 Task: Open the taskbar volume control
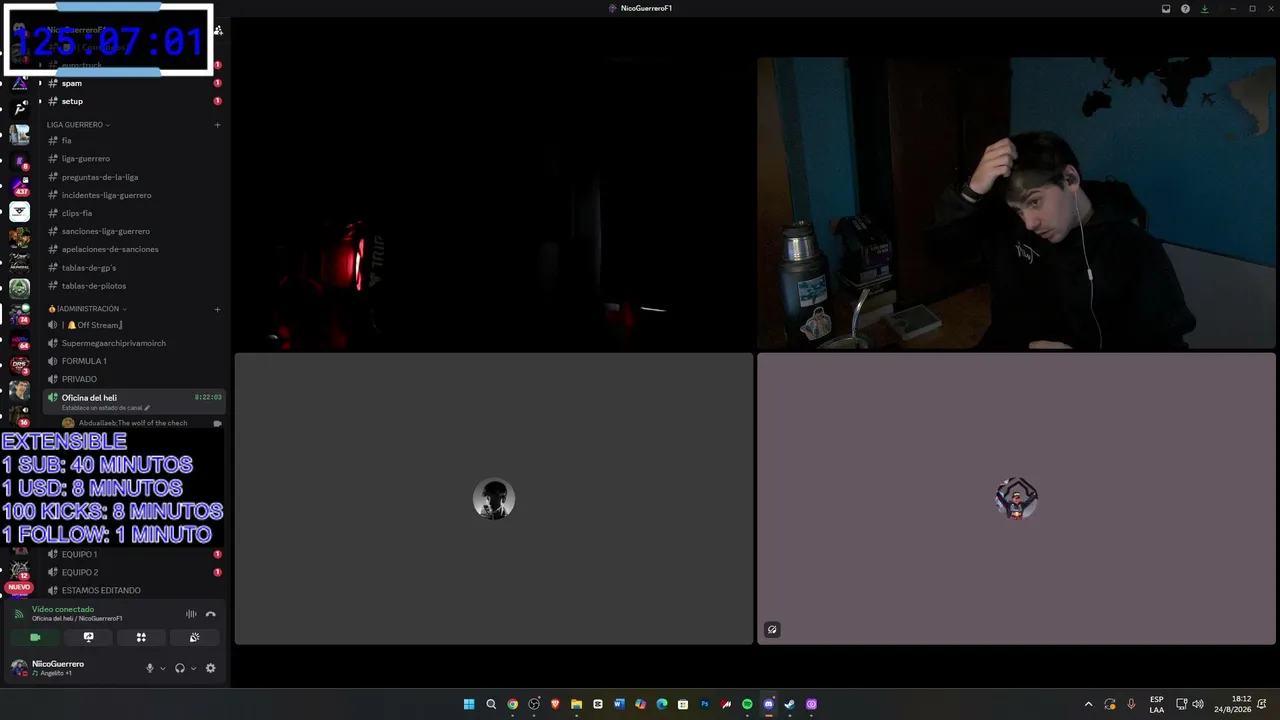1198,704
